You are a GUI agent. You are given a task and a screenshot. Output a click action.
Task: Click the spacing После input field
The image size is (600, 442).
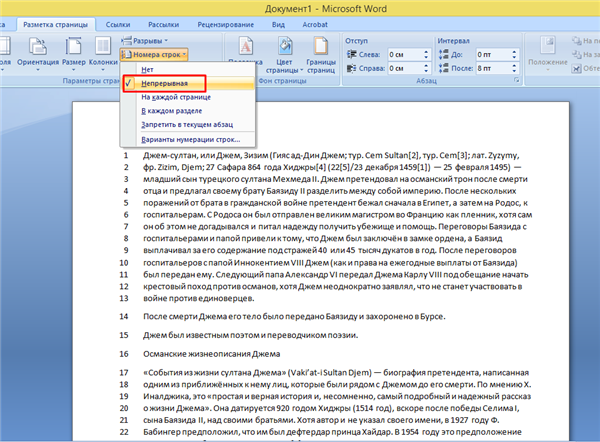tap(492, 69)
